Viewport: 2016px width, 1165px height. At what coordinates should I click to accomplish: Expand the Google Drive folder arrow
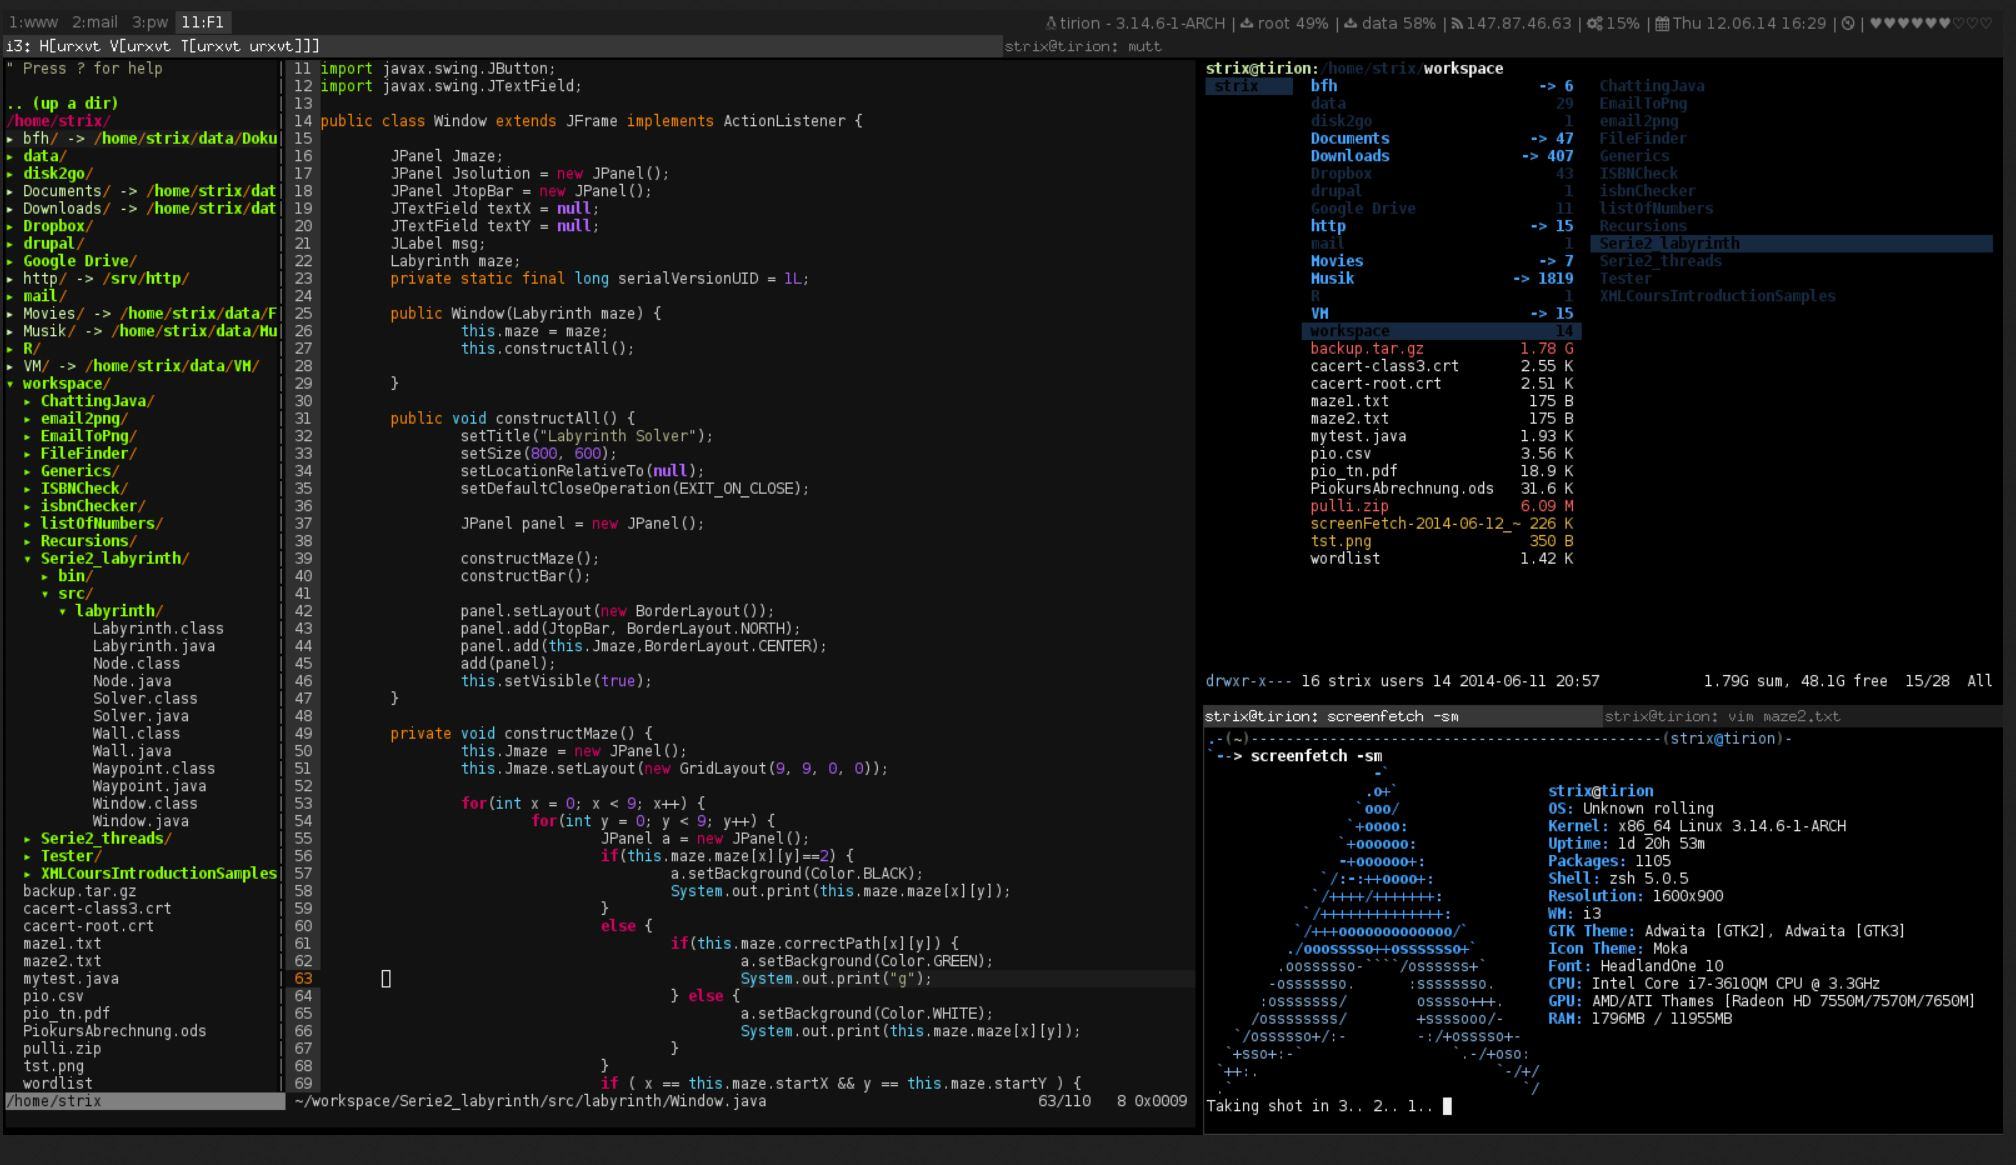point(11,261)
